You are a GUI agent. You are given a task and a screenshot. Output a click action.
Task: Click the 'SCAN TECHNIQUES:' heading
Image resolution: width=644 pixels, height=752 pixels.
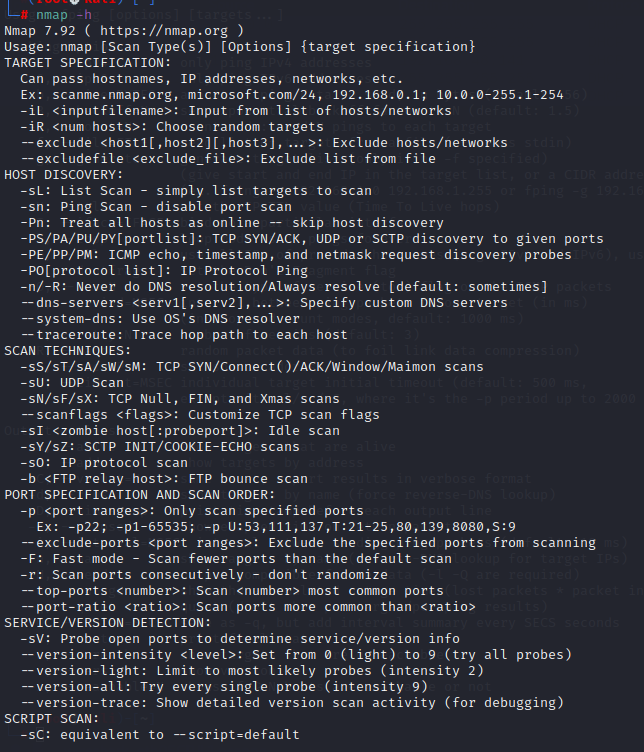click(66, 351)
